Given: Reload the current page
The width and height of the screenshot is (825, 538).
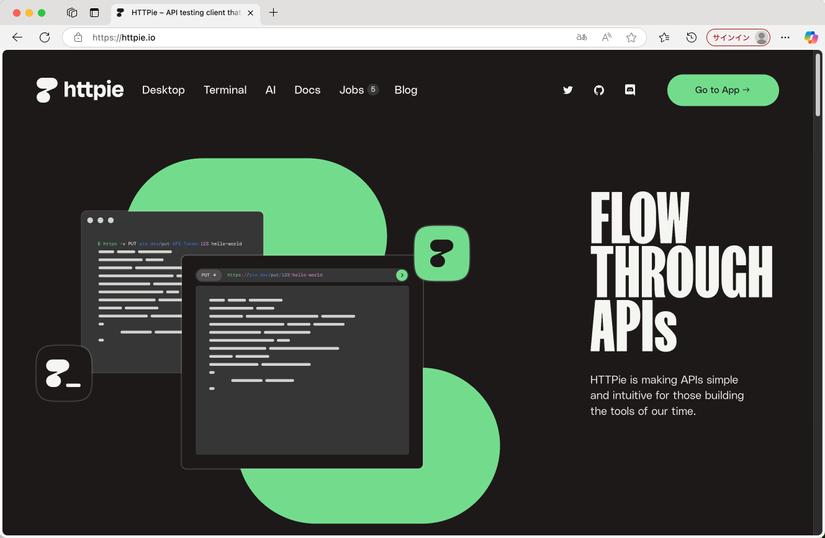Looking at the screenshot, I should tap(45, 37).
